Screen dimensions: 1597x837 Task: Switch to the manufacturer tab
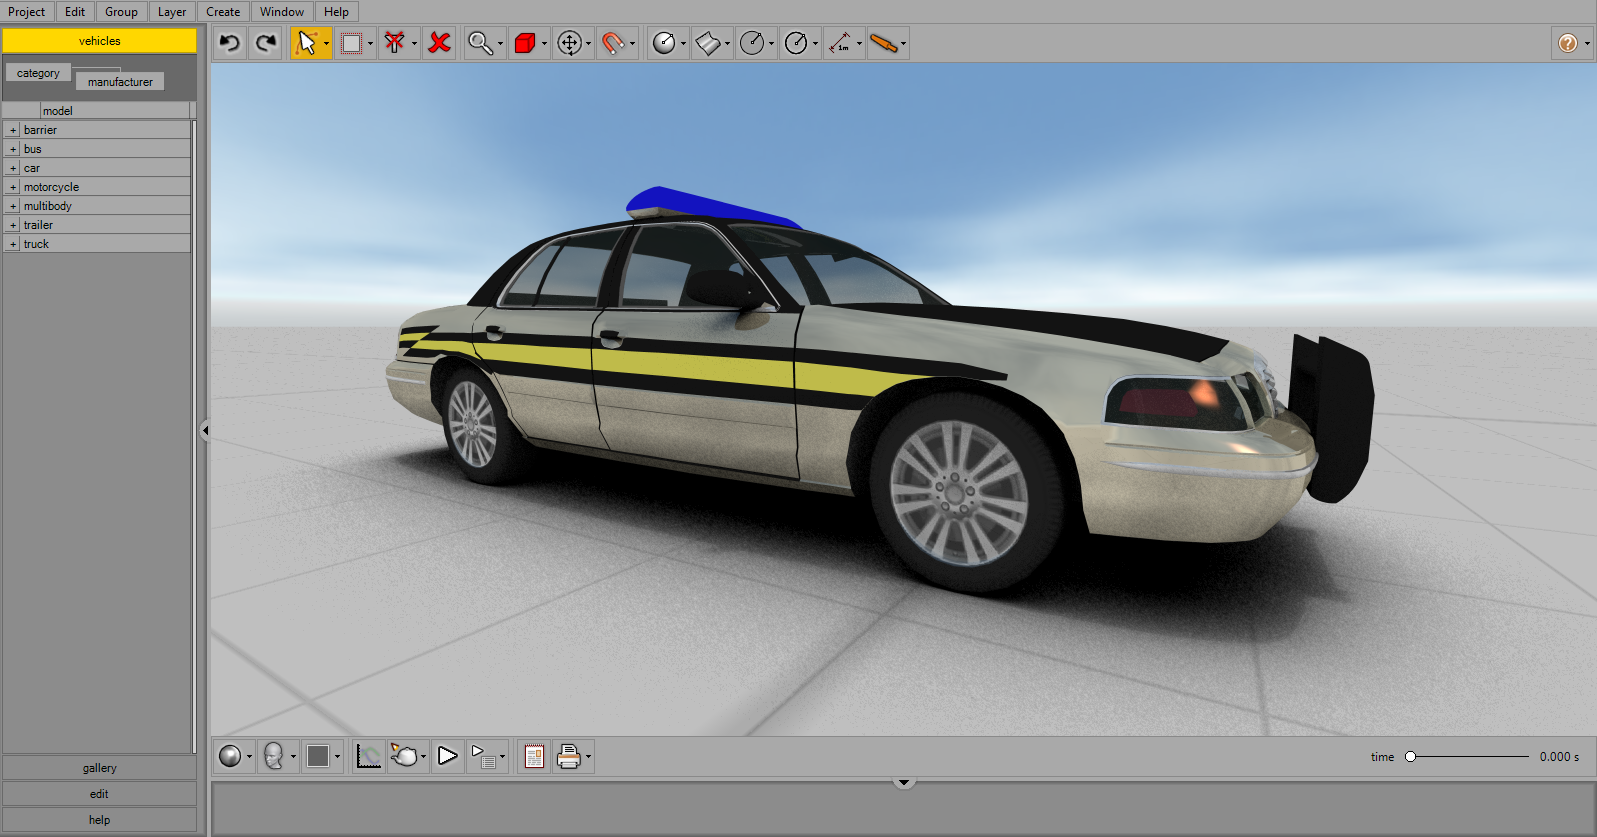120,82
